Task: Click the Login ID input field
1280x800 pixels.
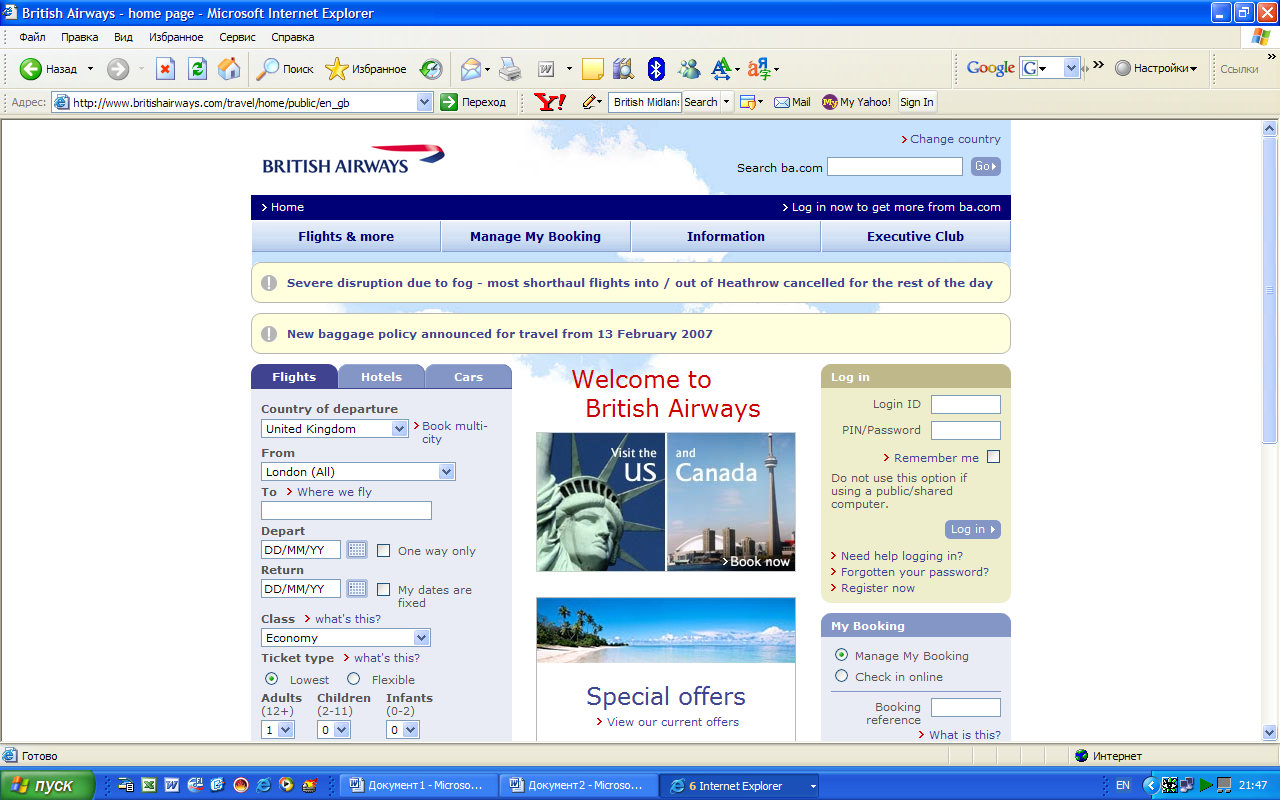Action: (x=965, y=404)
